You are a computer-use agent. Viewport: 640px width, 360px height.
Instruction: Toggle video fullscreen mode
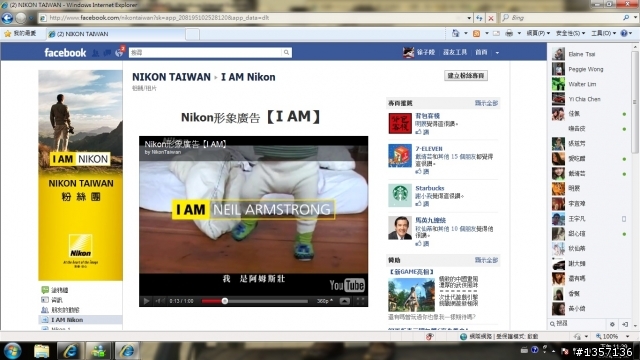(360, 301)
